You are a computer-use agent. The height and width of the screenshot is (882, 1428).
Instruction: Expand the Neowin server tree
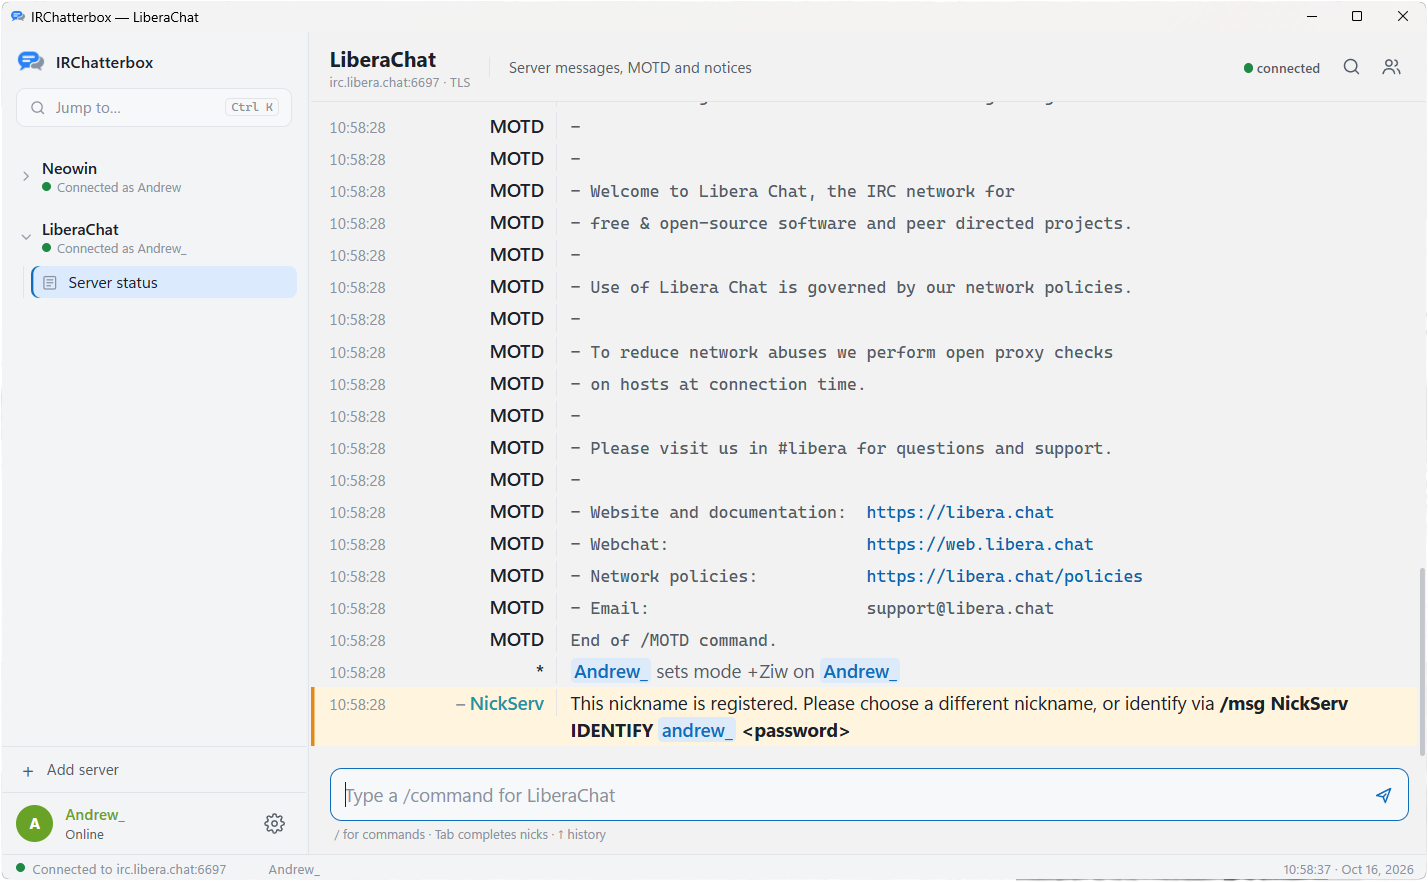tap(26, 176)
